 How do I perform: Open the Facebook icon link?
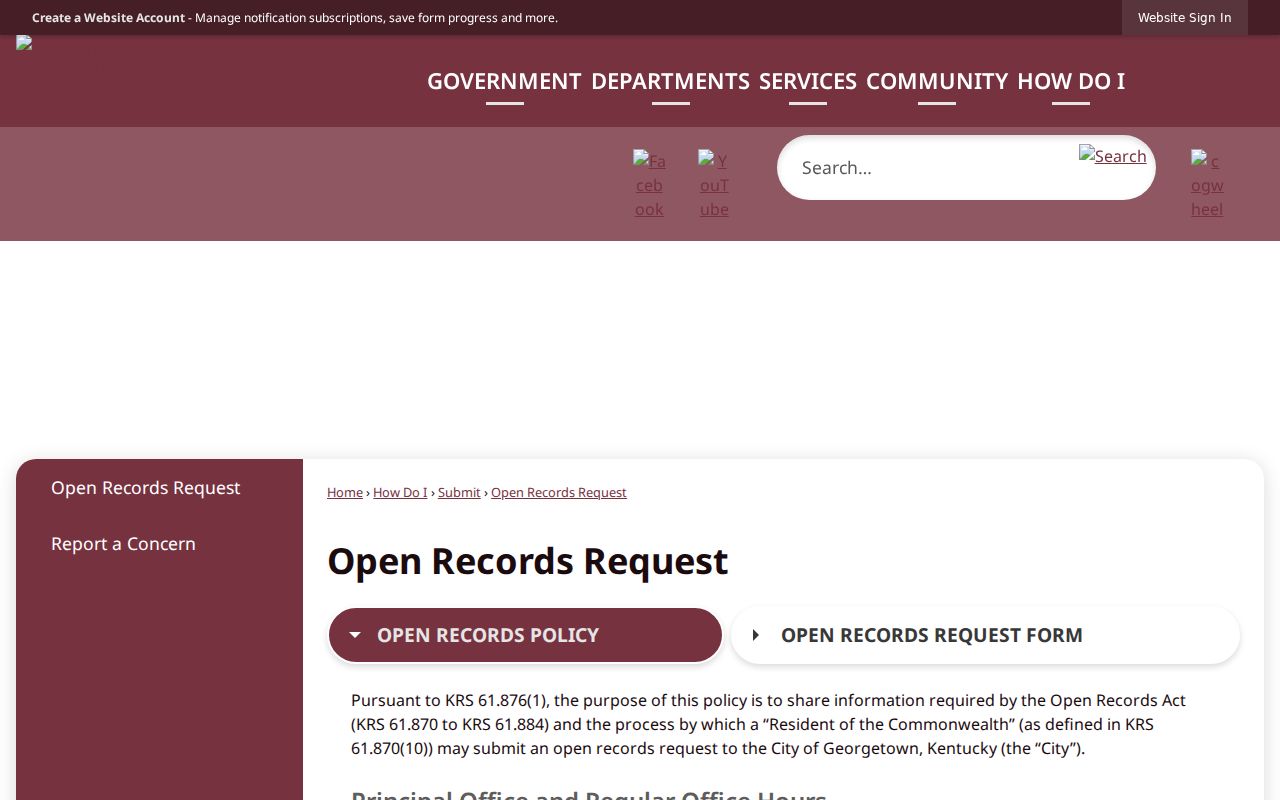(x=649, y=184)
